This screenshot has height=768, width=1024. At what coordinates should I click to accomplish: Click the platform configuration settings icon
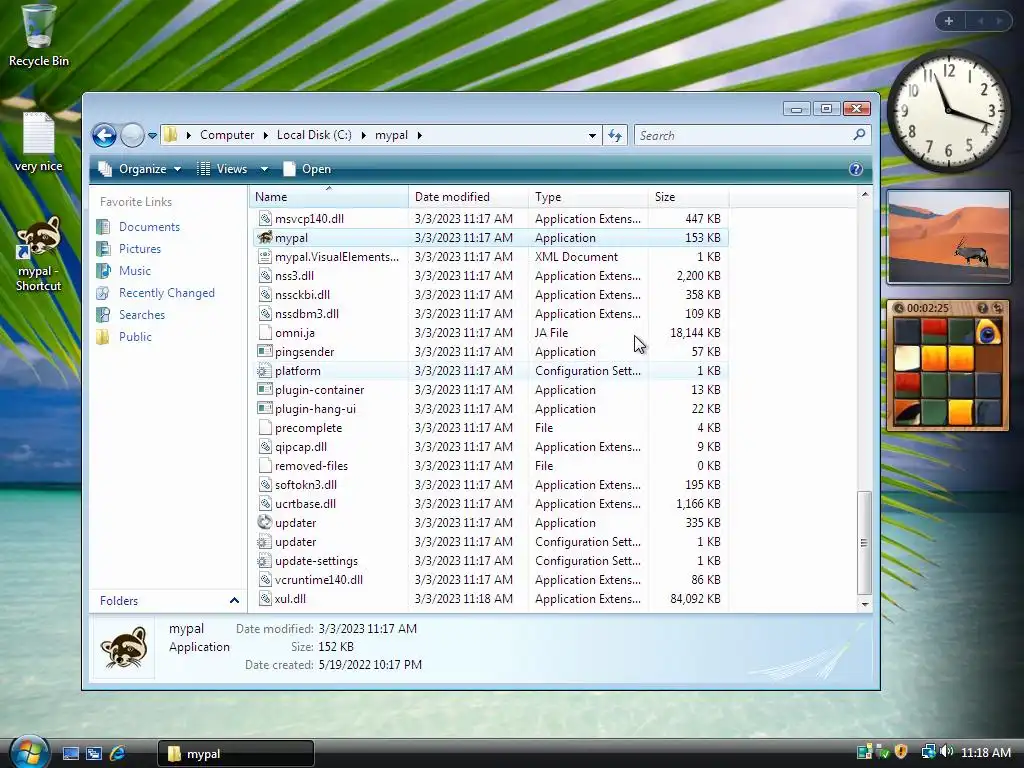tap(264, 370)
